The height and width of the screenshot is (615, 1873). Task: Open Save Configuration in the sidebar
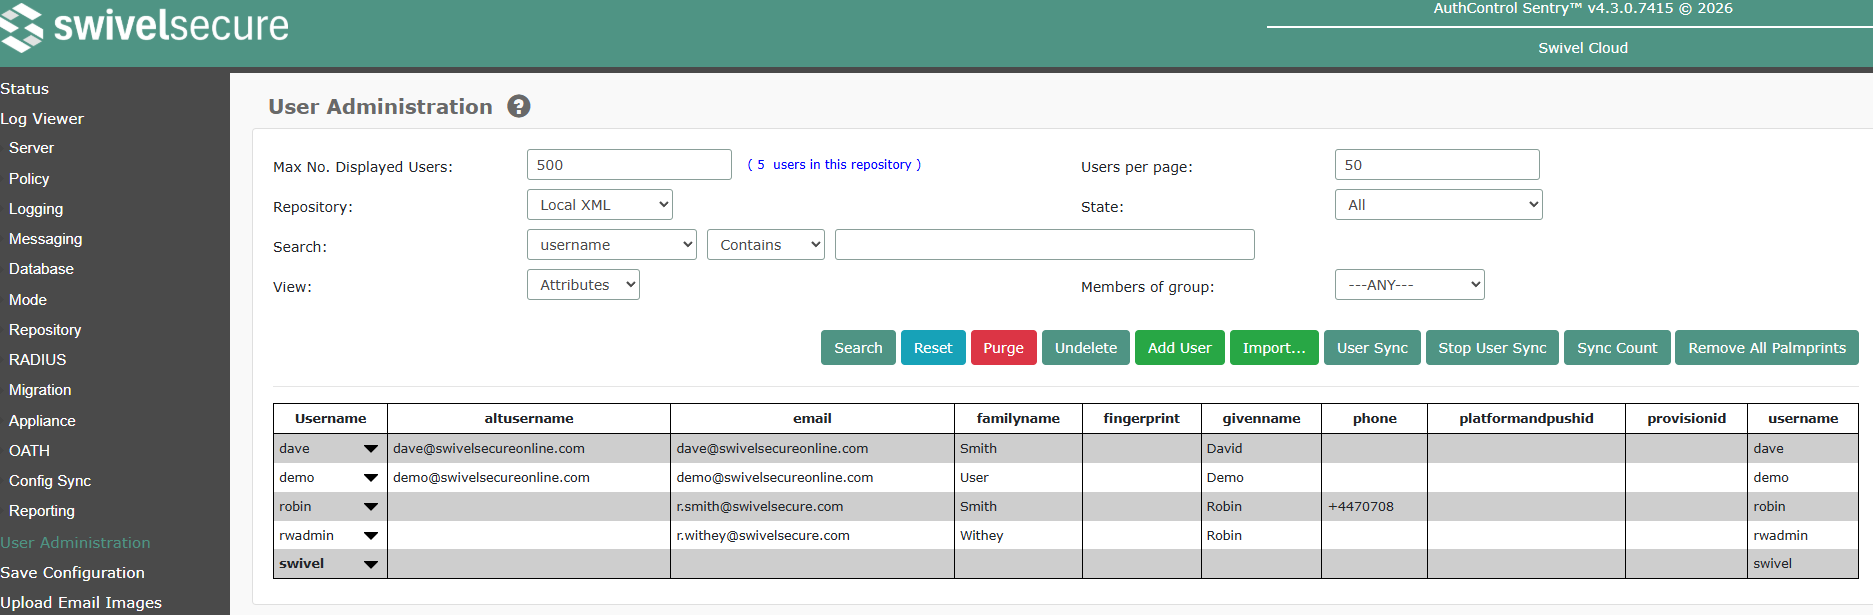tap(73, 573)
